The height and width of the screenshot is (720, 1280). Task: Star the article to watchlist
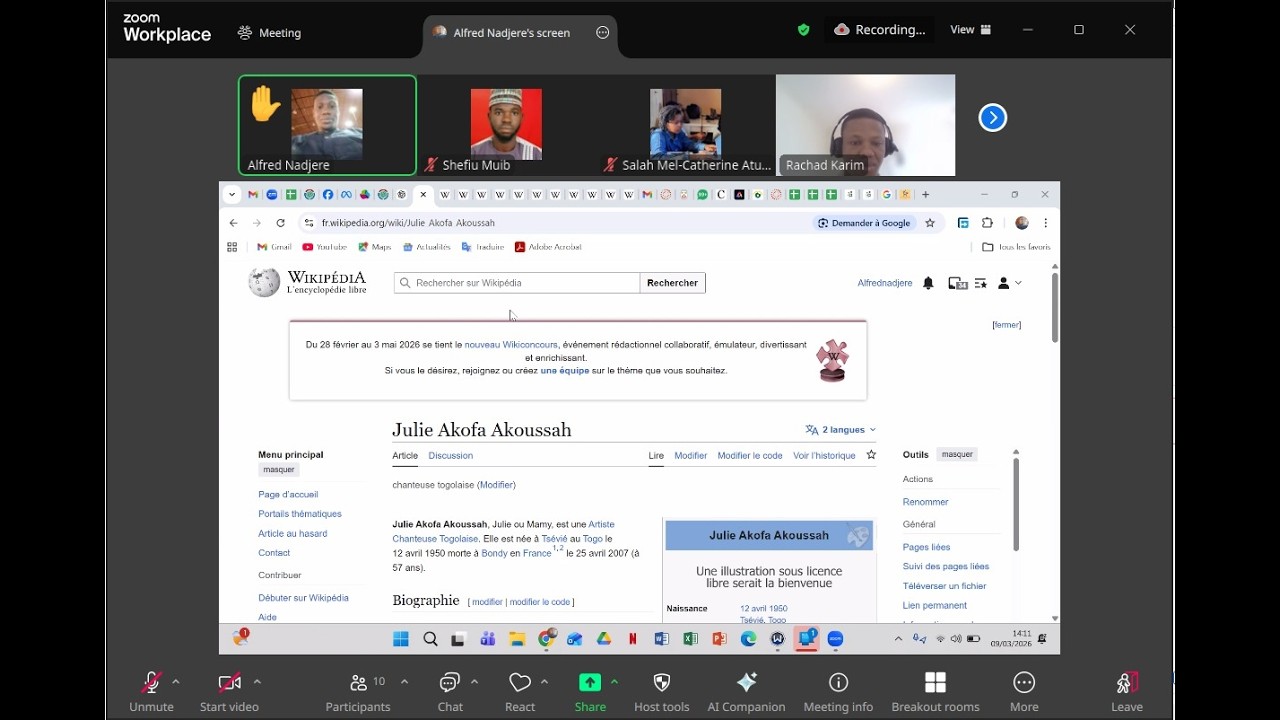click(871, 455)
